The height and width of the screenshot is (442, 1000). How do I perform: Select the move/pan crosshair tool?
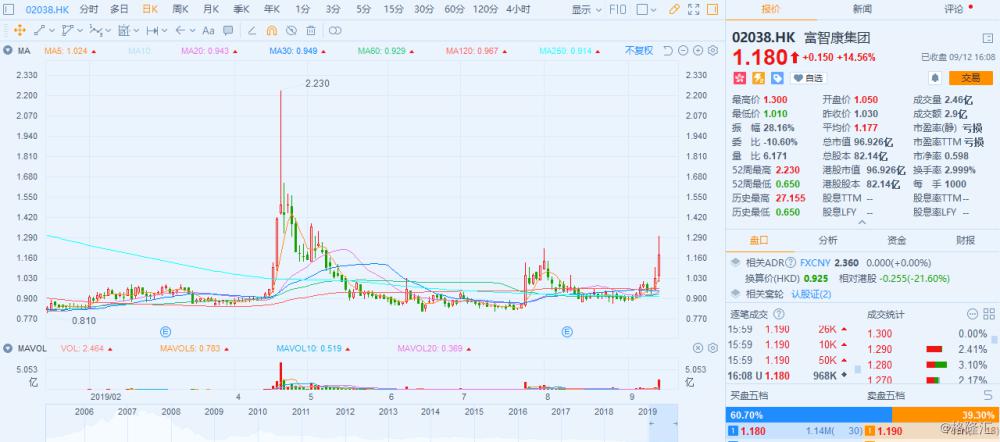[x=18, y=30]
